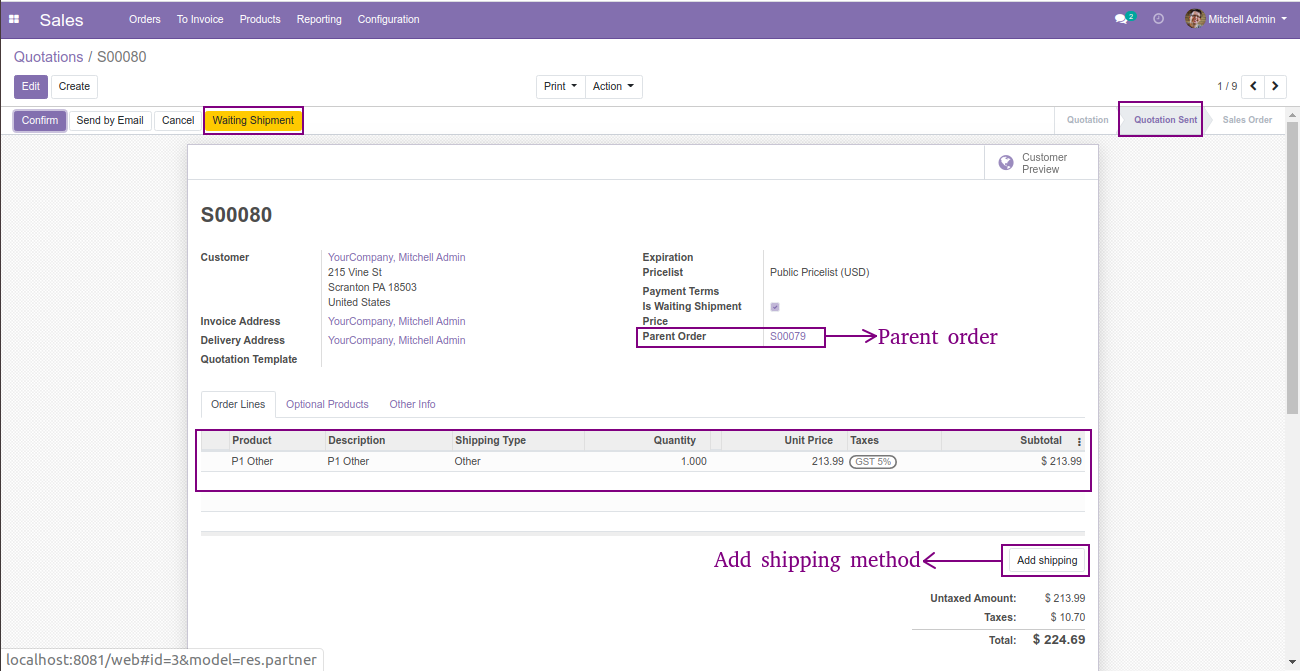The height and width of the screenshot is (671, 1300).
Task: Open the conversations chat icon
Action: [x=1123, y=19]
